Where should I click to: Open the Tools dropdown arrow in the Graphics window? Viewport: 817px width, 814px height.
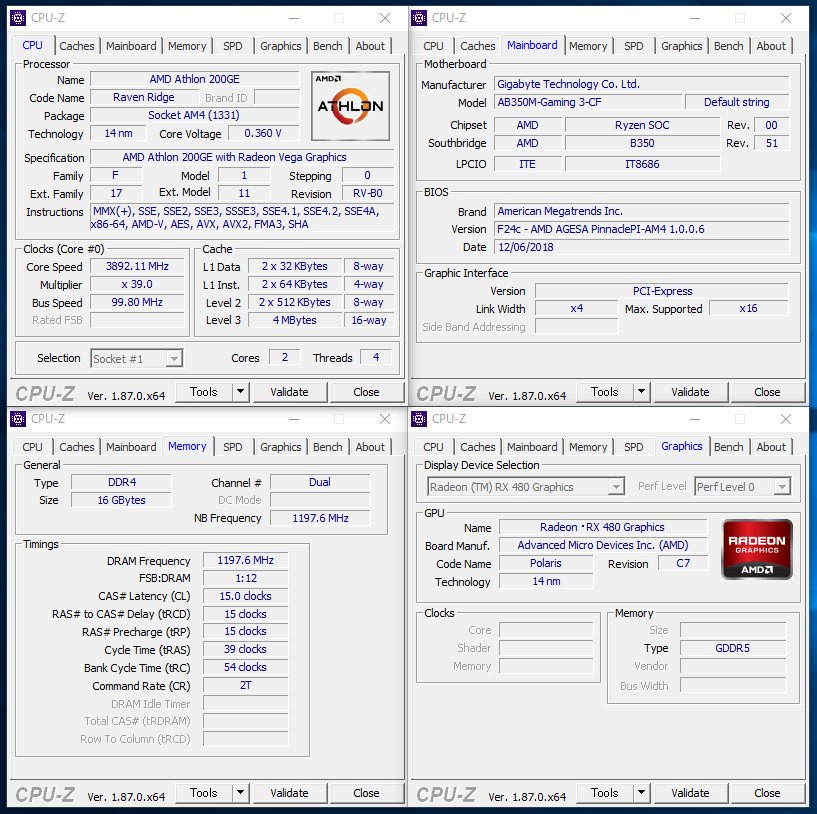tap(641, 793)
